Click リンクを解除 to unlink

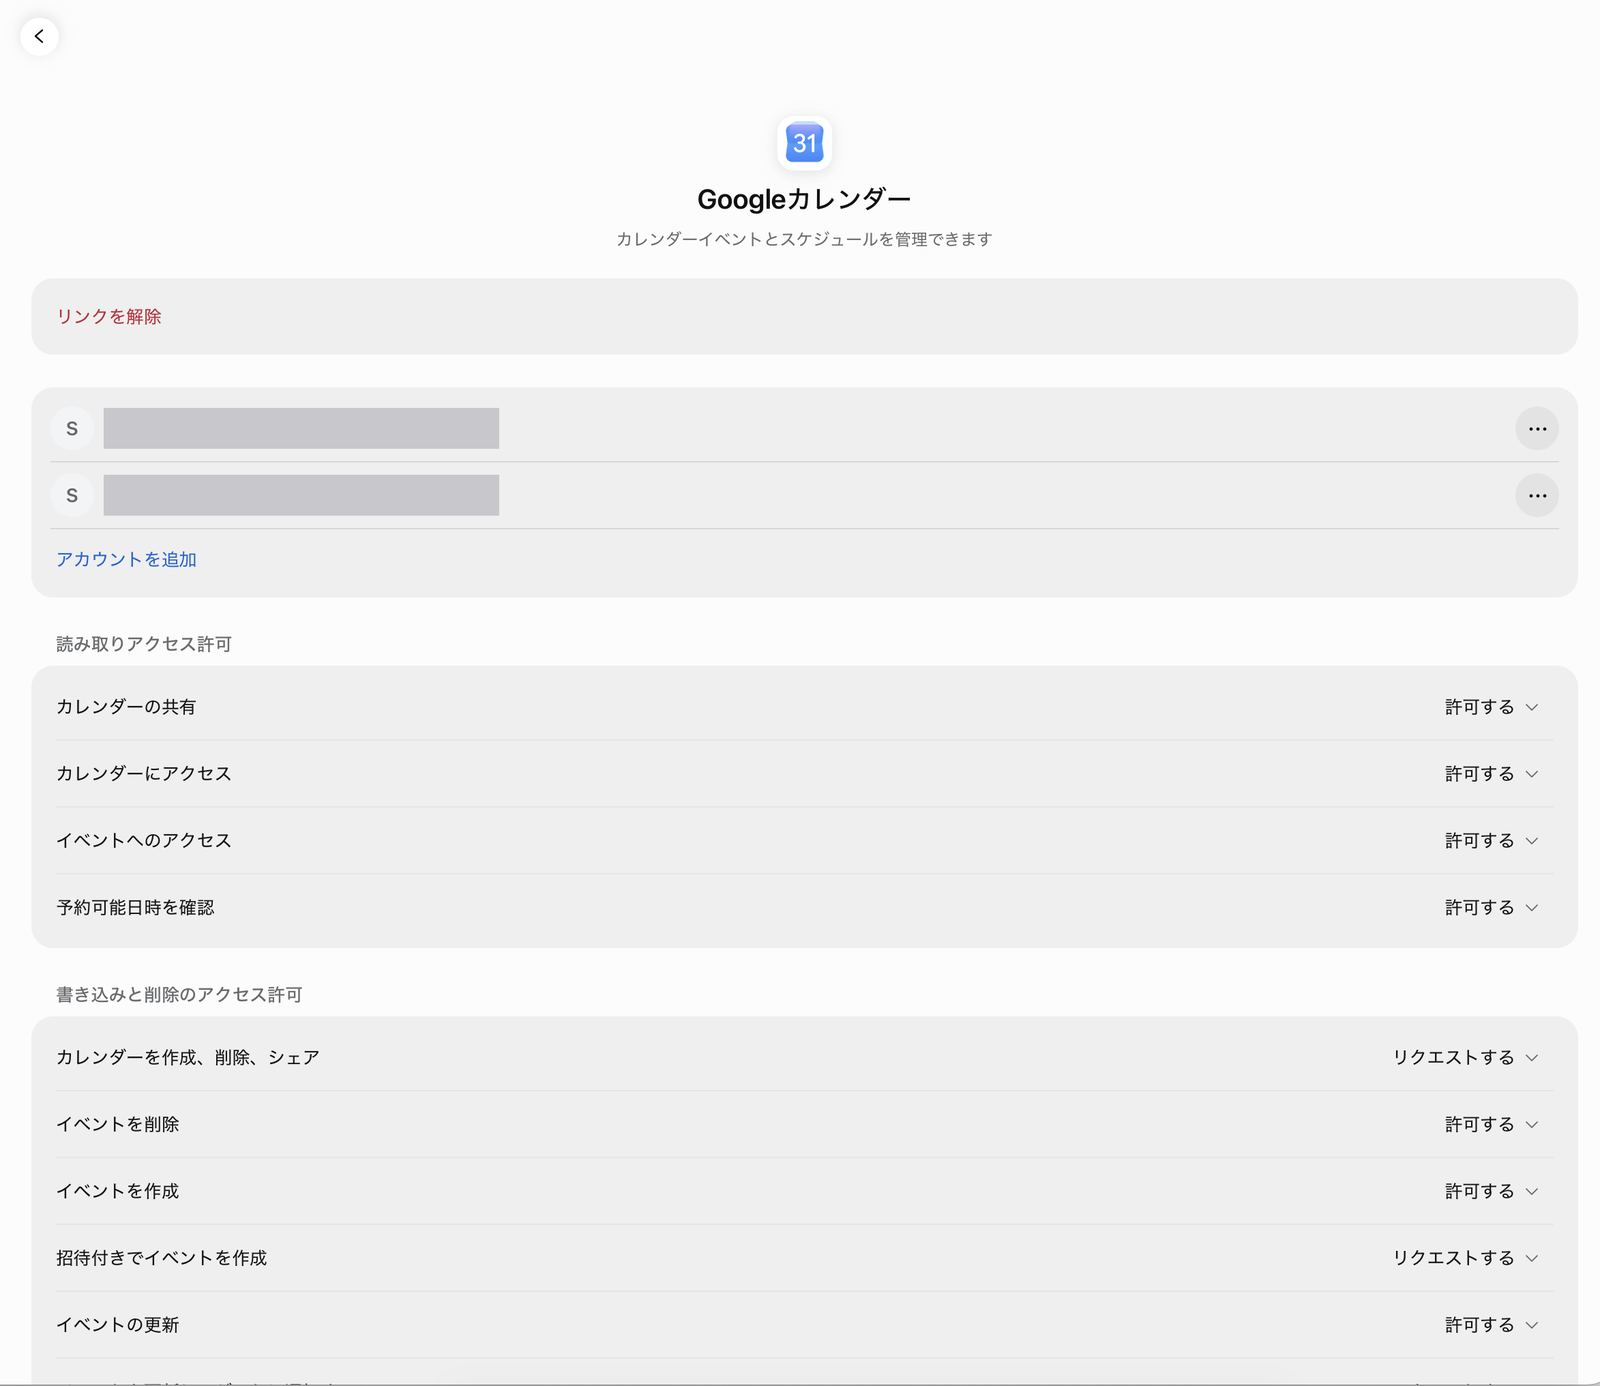[x=109, y=316]
